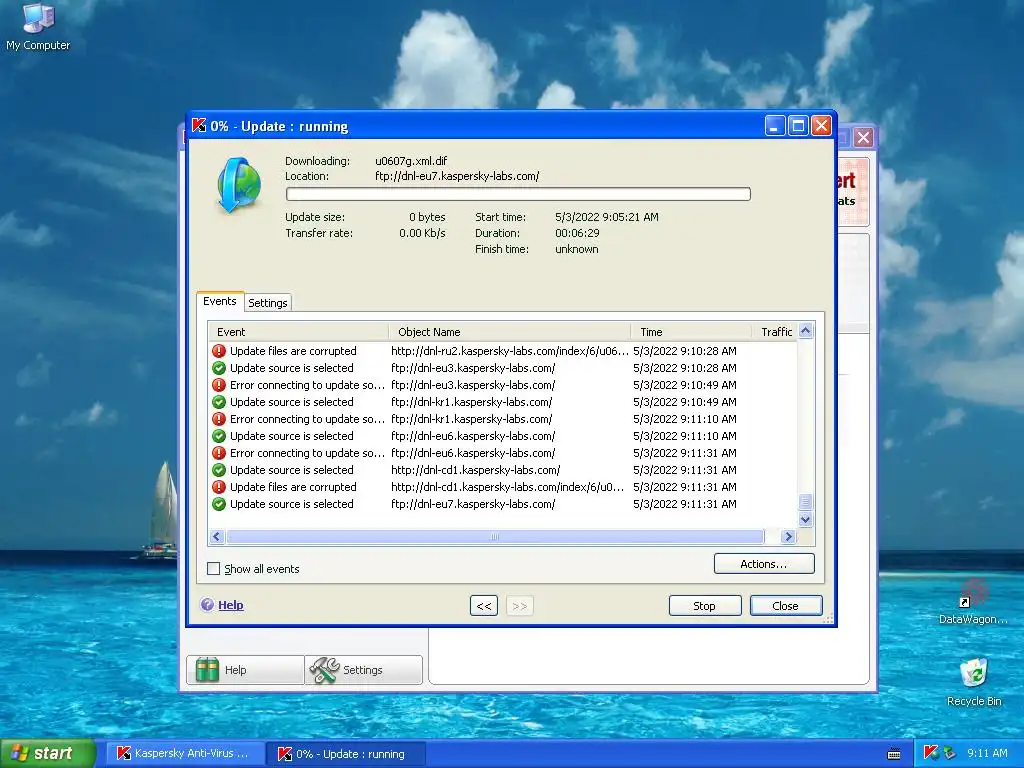Maximize the update window

click(x=798, y=125)
